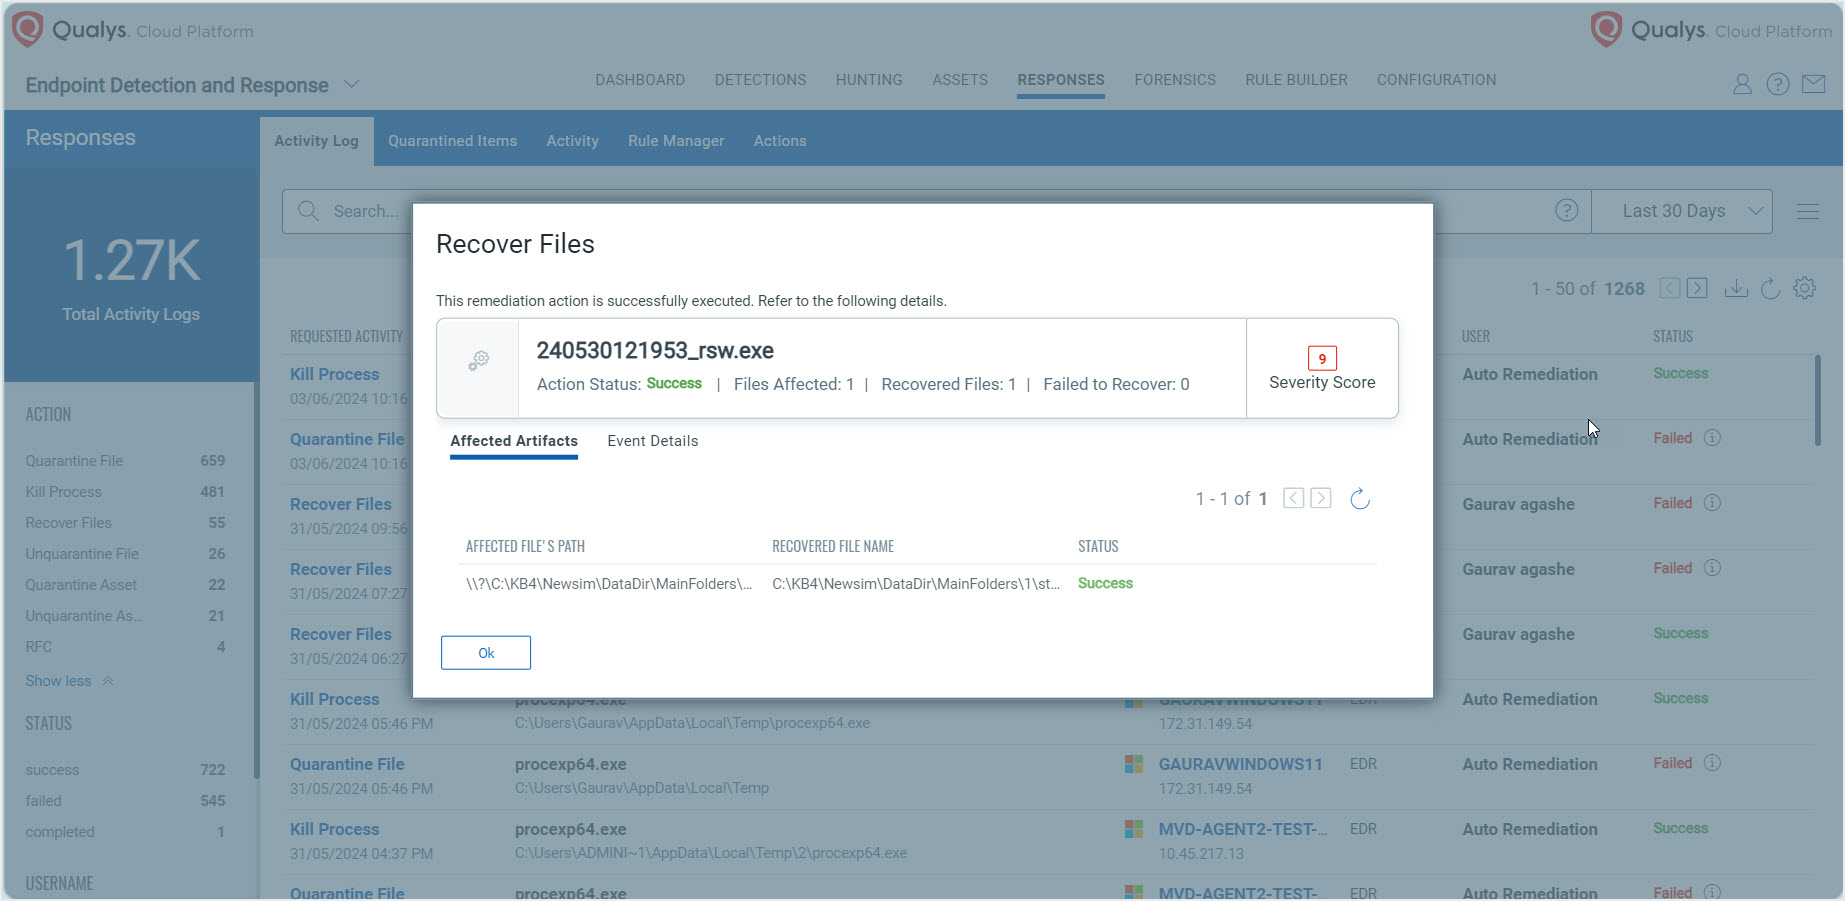The height and width of the screenshot is (901, 1845).
Task: Switch to the Event Details tab
Action: pos(652,441)
